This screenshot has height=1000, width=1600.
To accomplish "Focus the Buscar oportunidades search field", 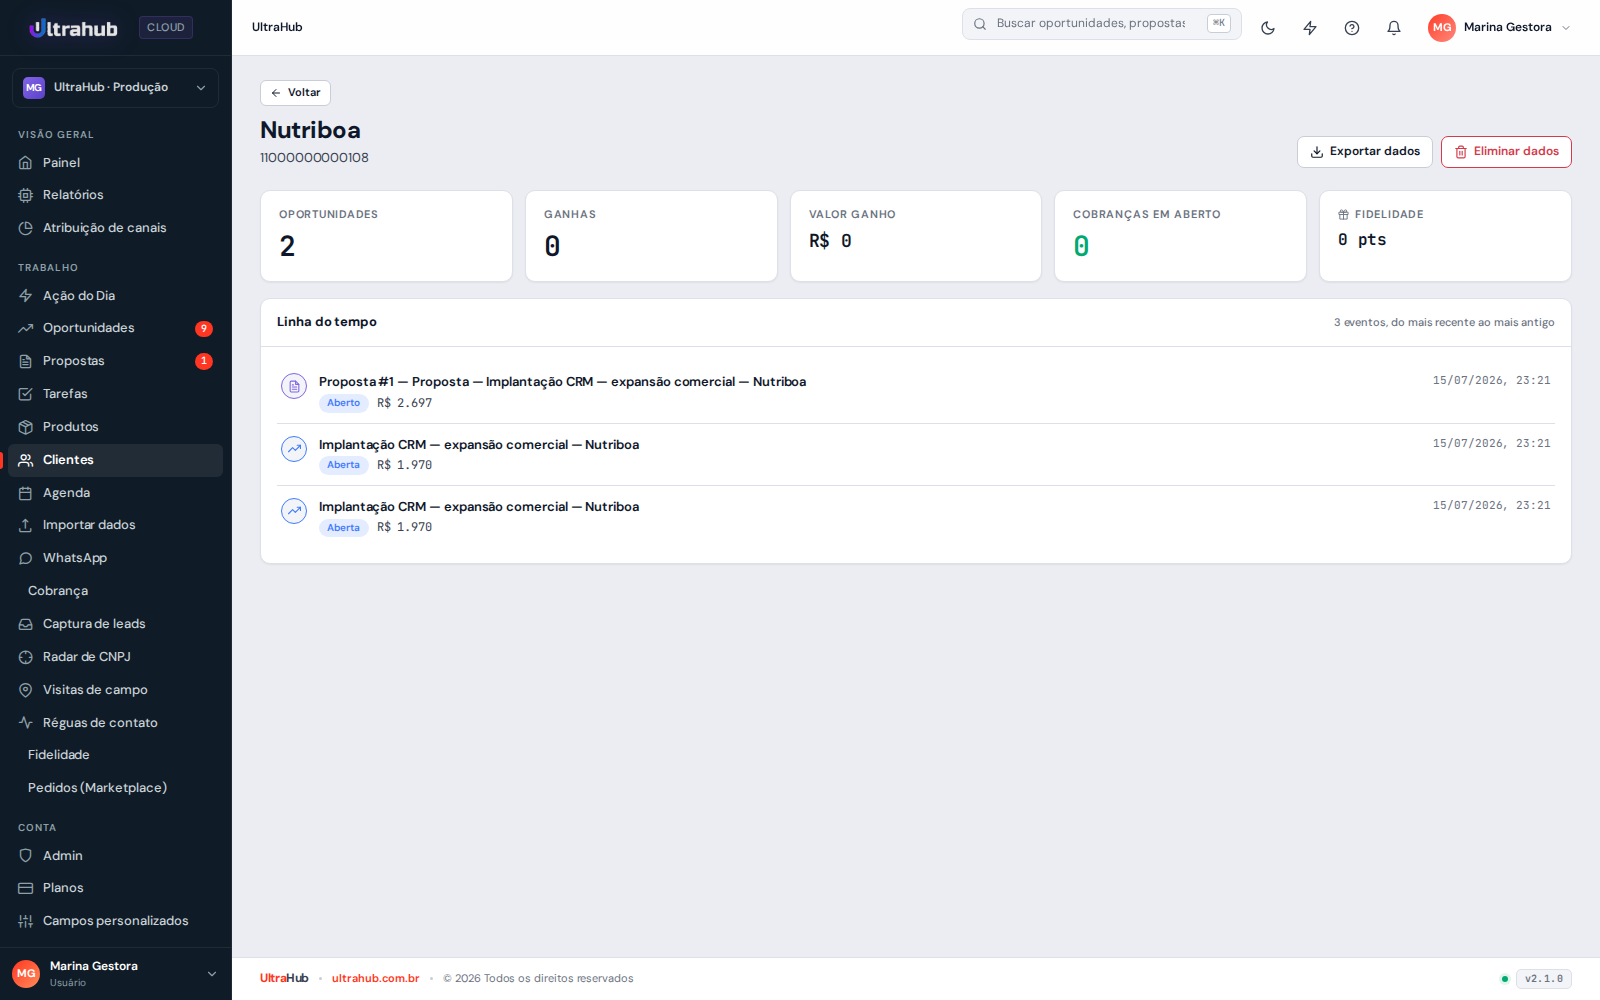I will pyautogui.click(x=1102, y=24).
